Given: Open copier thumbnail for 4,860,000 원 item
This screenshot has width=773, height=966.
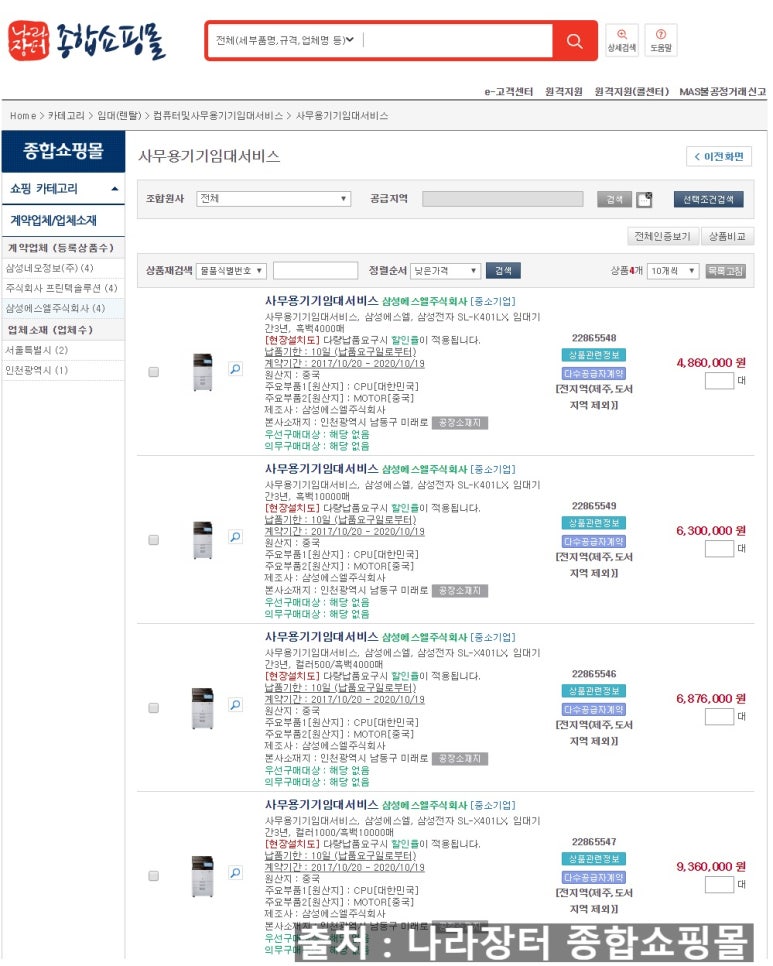Looking at the screenshot, I should click(203, 372).
